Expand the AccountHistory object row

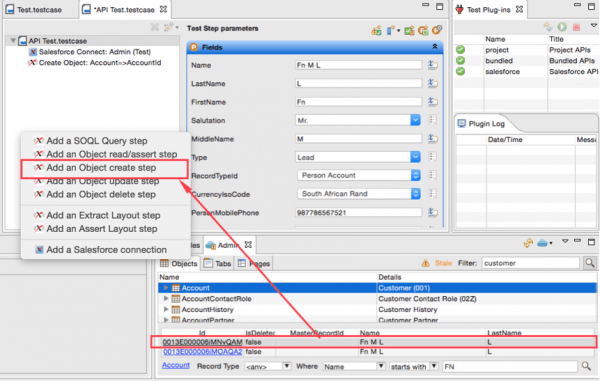click(x=166, y=309)
